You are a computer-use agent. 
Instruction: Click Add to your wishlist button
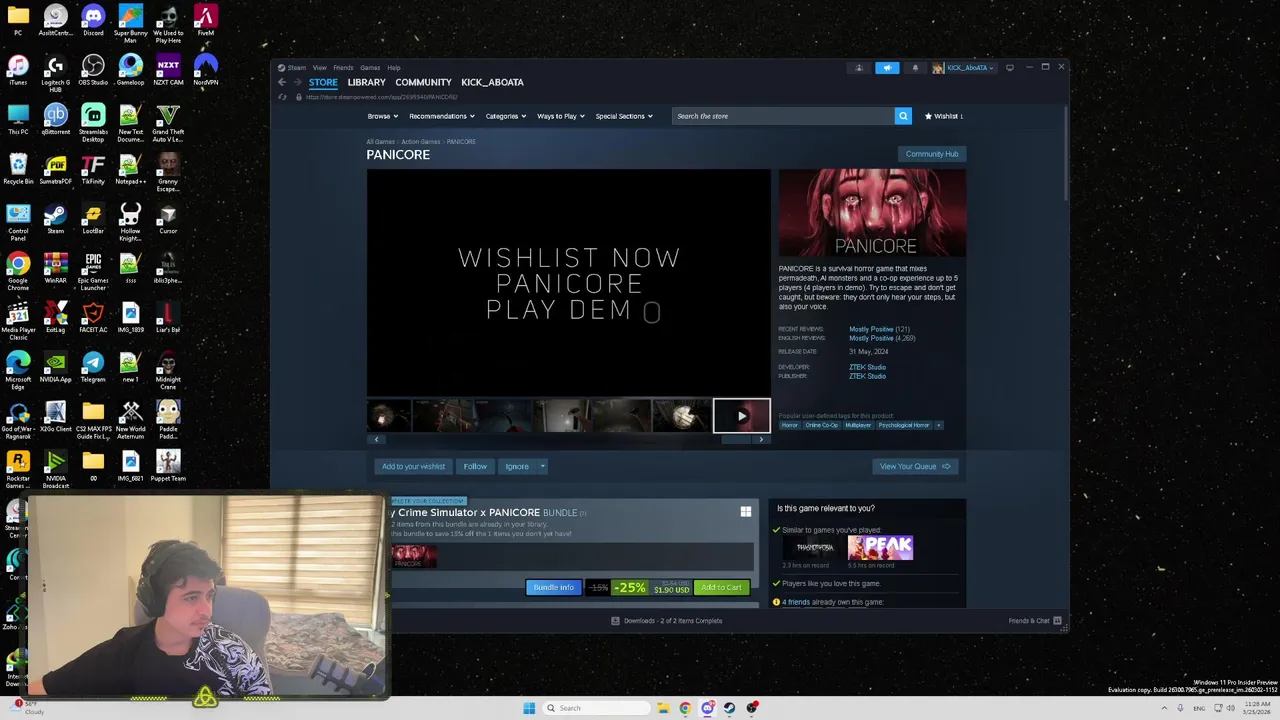click(x=413, y=466)
